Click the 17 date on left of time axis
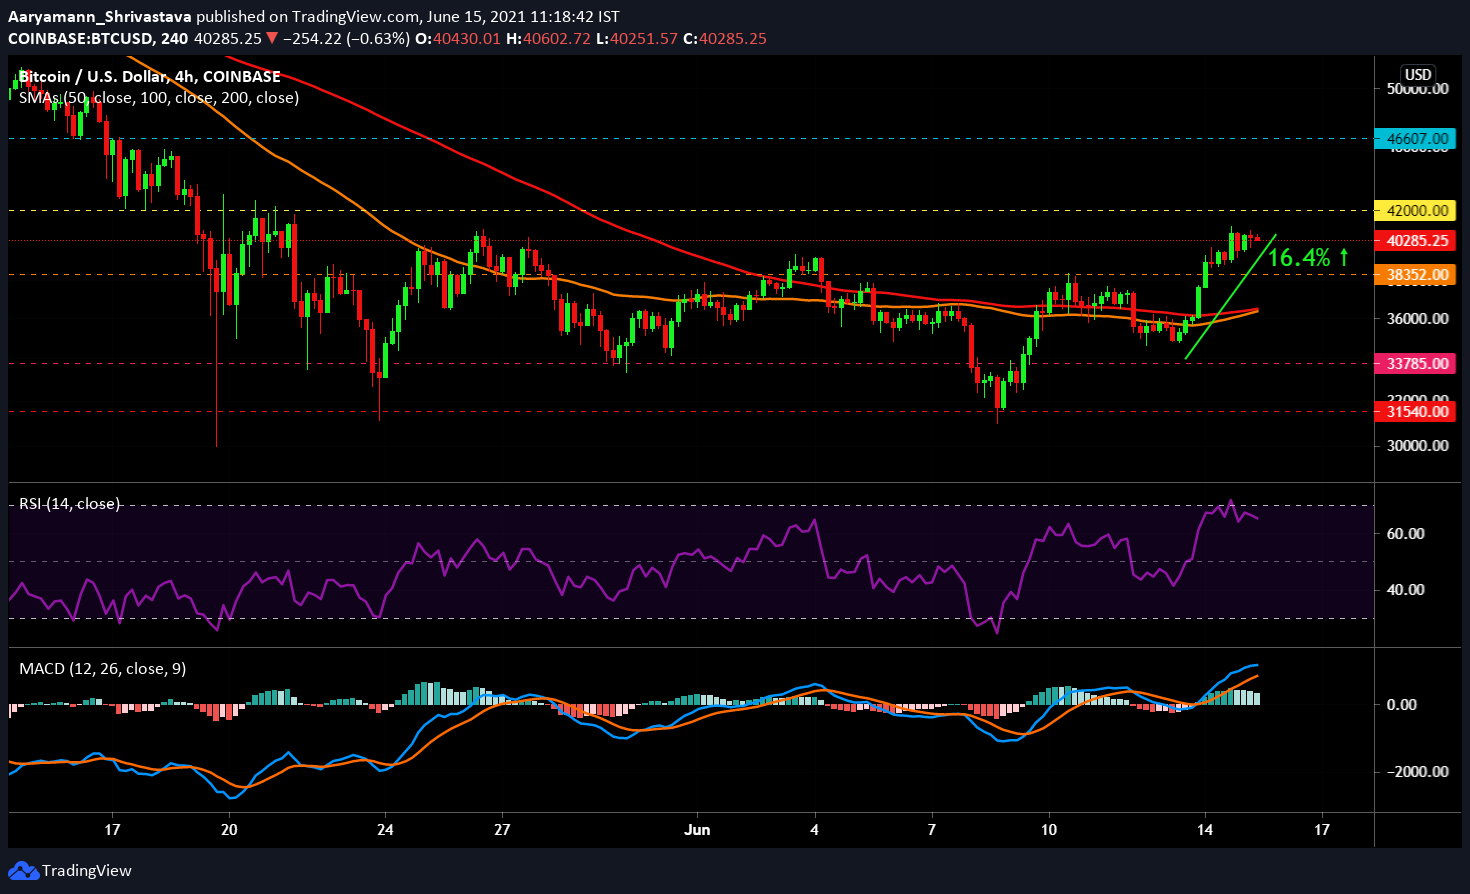Image resolution: width=1470 pixels, height=894 pixels. coord(112,829)
